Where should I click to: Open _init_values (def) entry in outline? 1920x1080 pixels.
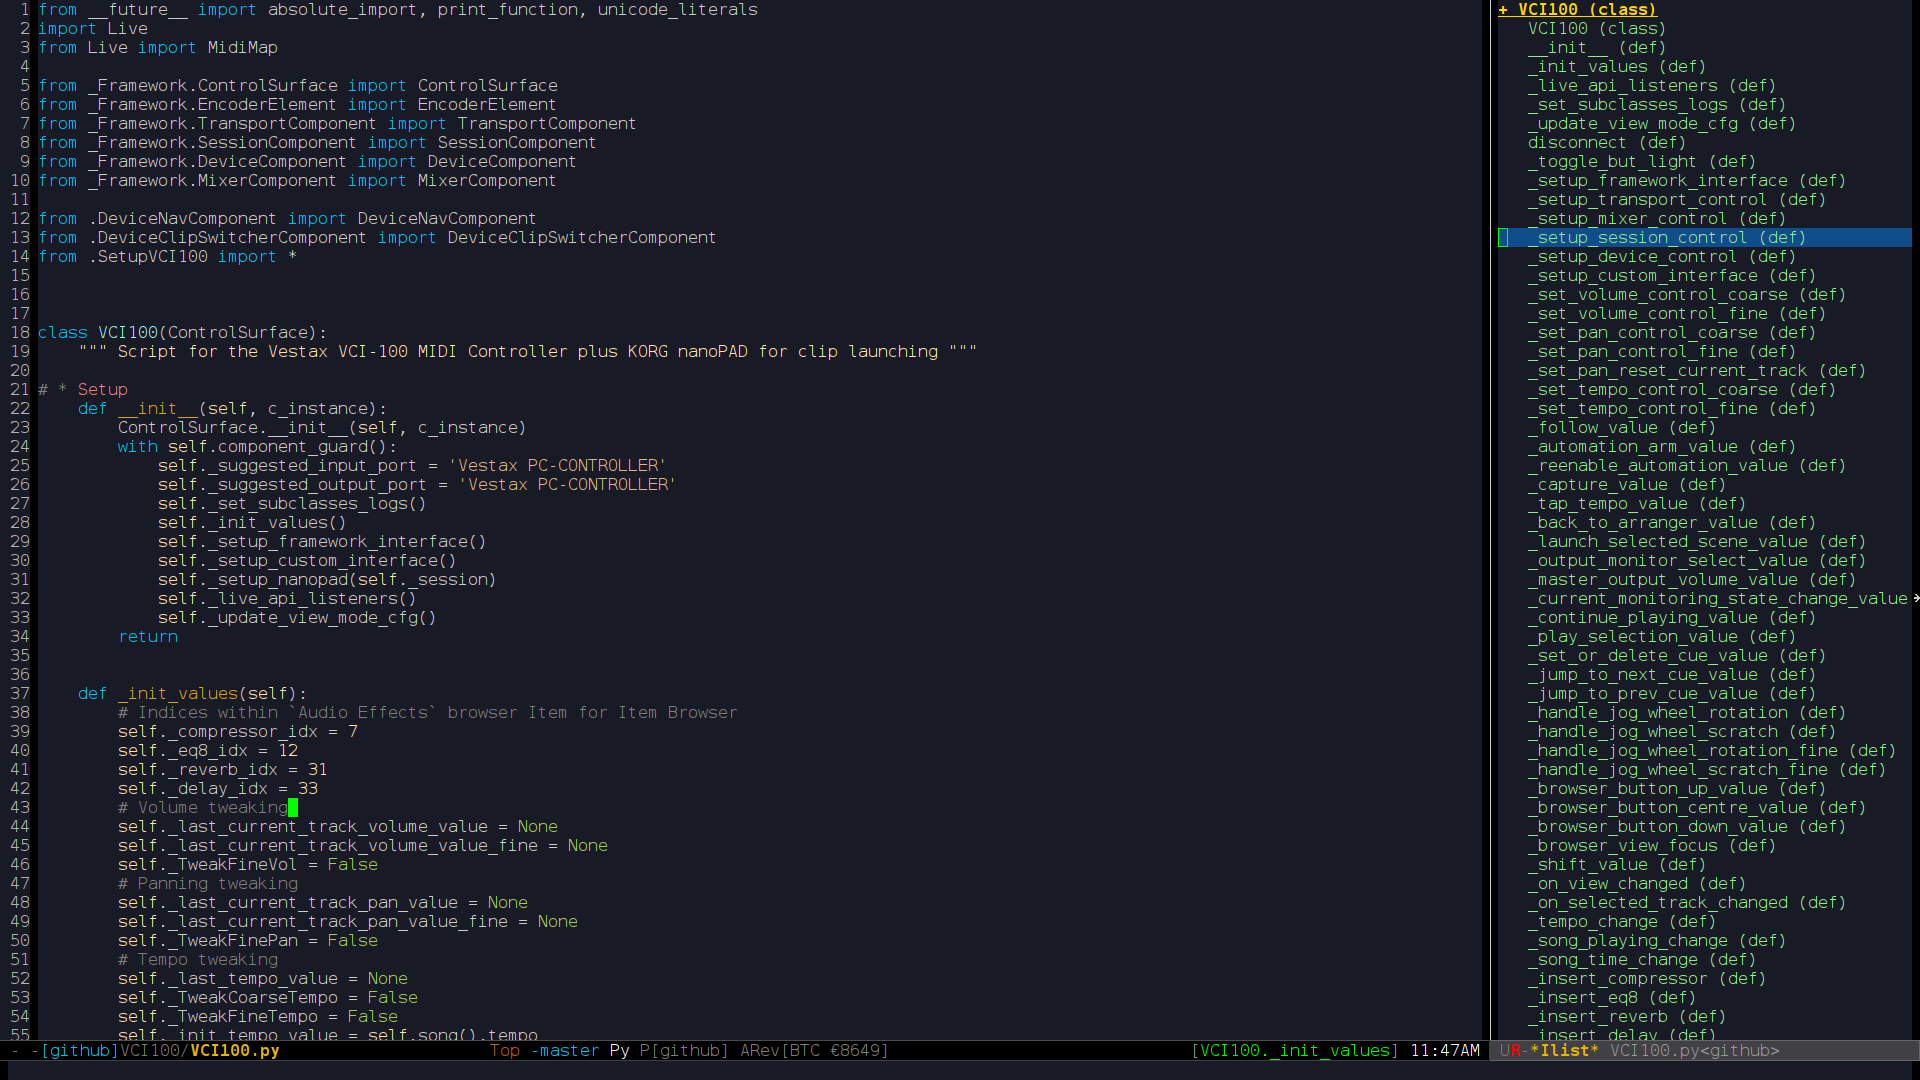coord(1616,67)
